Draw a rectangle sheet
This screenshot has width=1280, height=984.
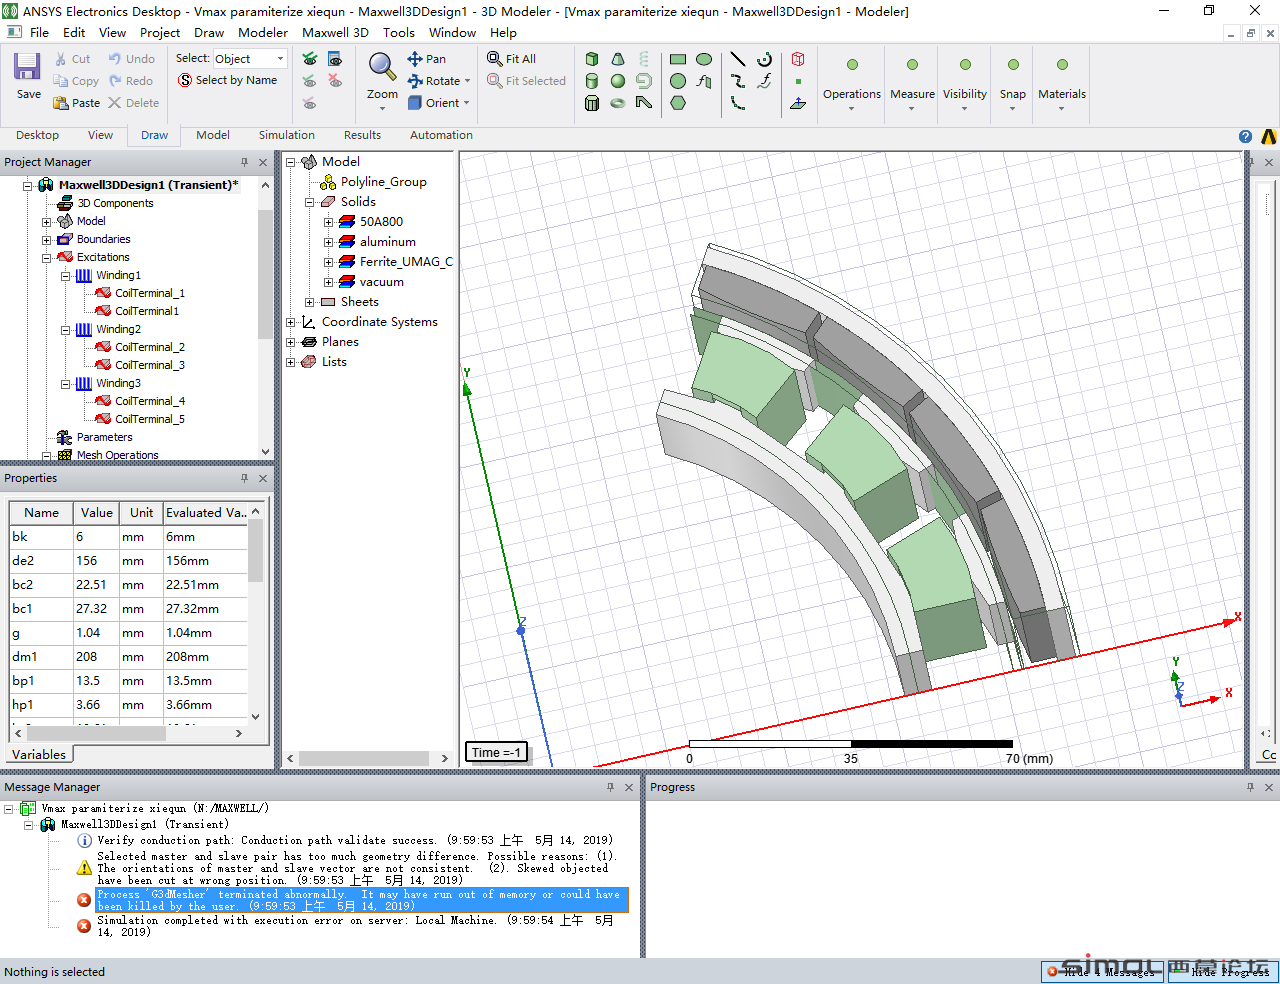pyautogui.click(x=678, y=59)
